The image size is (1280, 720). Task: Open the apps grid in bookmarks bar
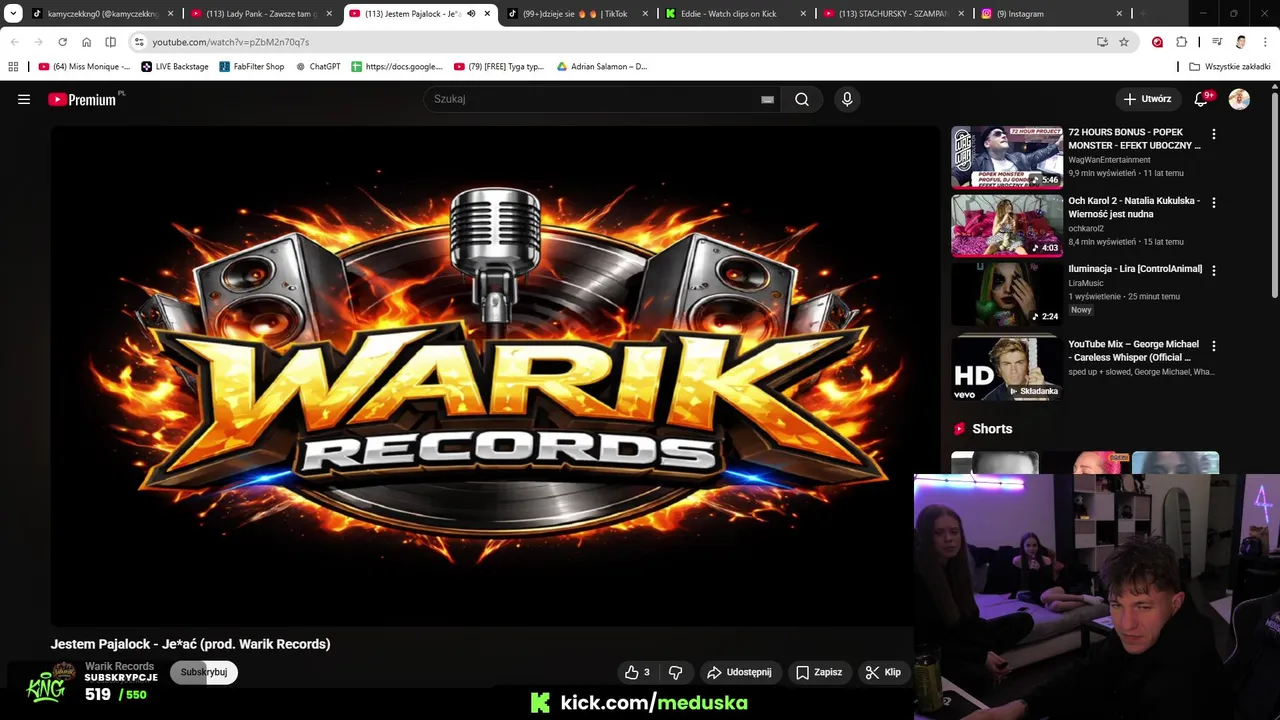tap(13, 67)
